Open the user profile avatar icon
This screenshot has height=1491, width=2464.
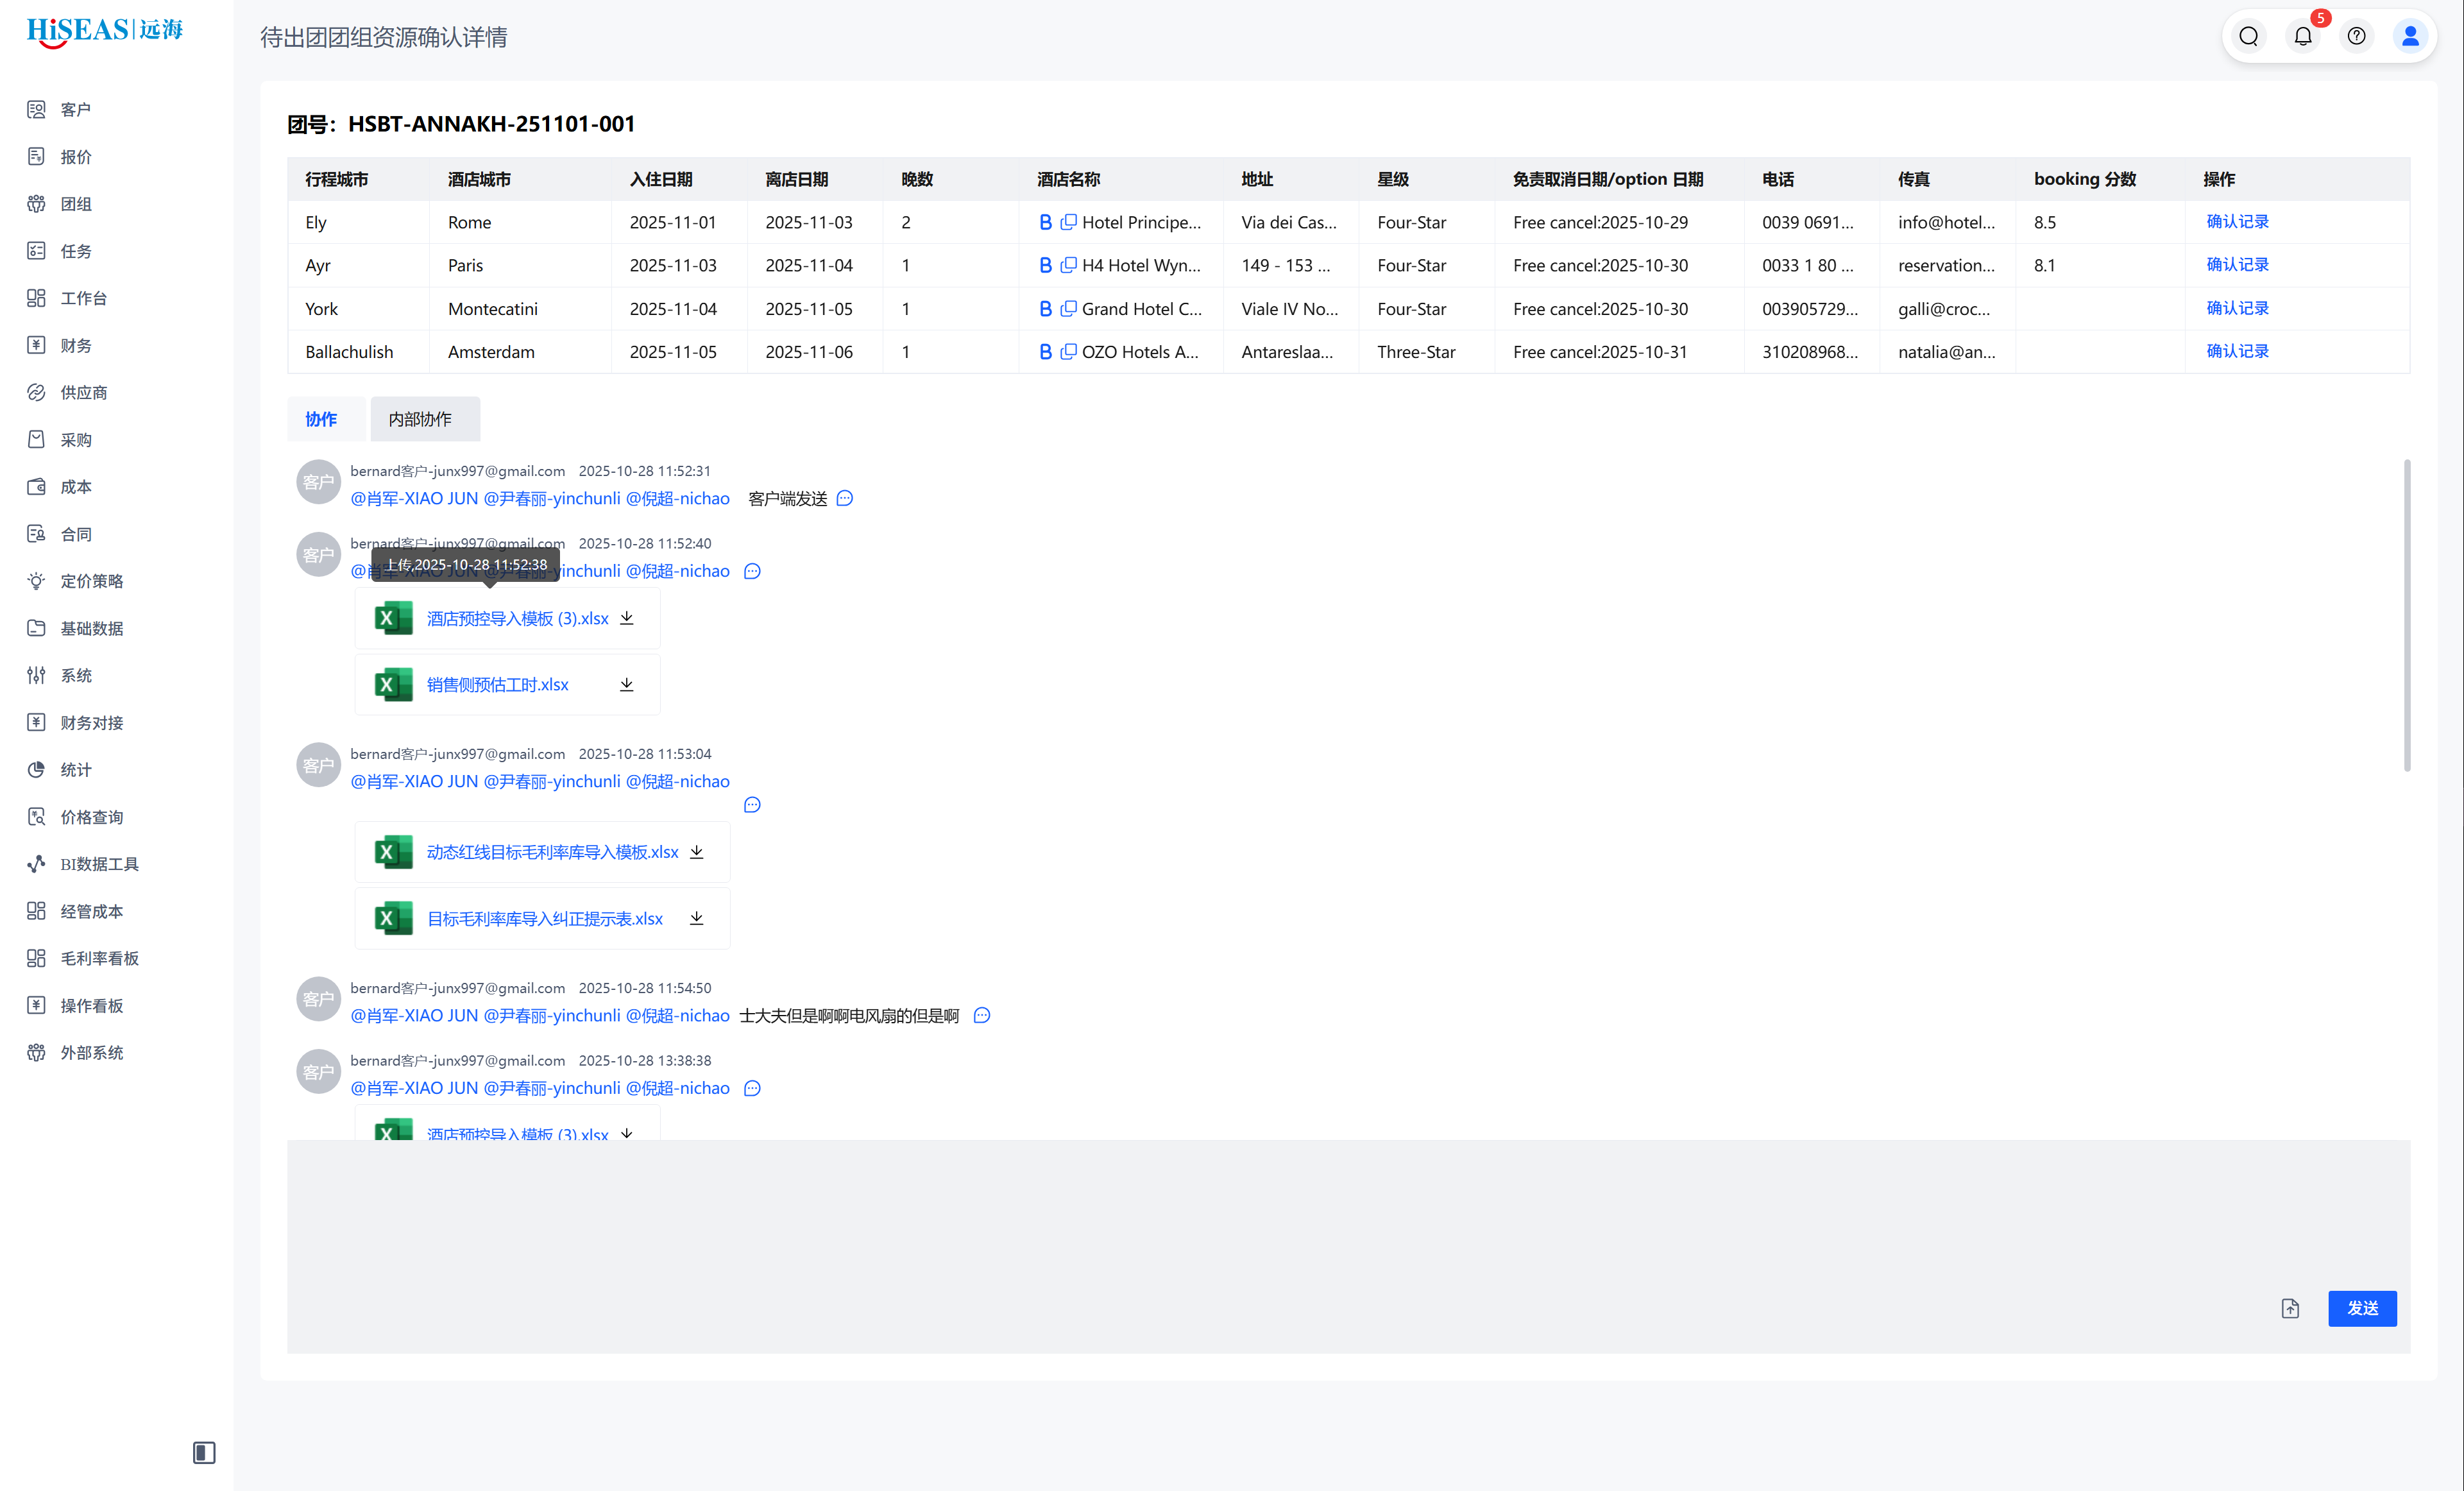pyautogui.click(x=2410, y=37)
